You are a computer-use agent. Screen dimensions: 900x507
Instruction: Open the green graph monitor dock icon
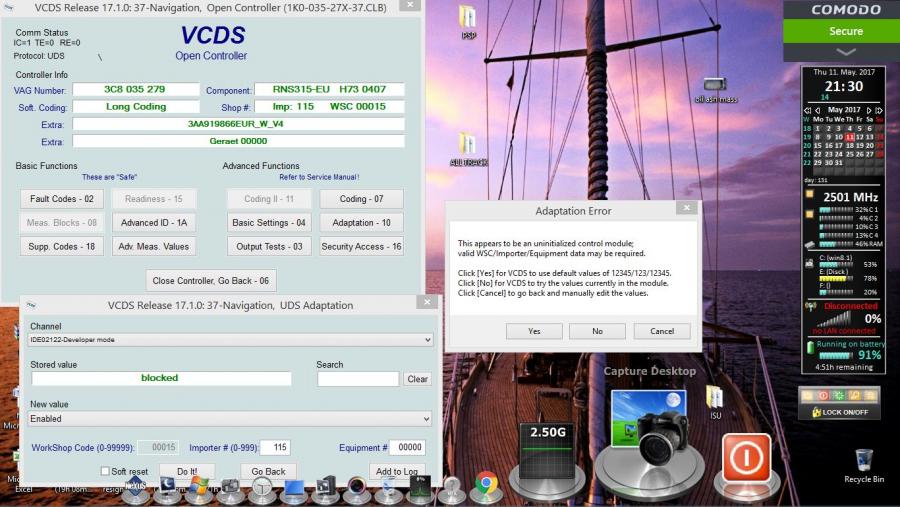[x=420, y=489]
